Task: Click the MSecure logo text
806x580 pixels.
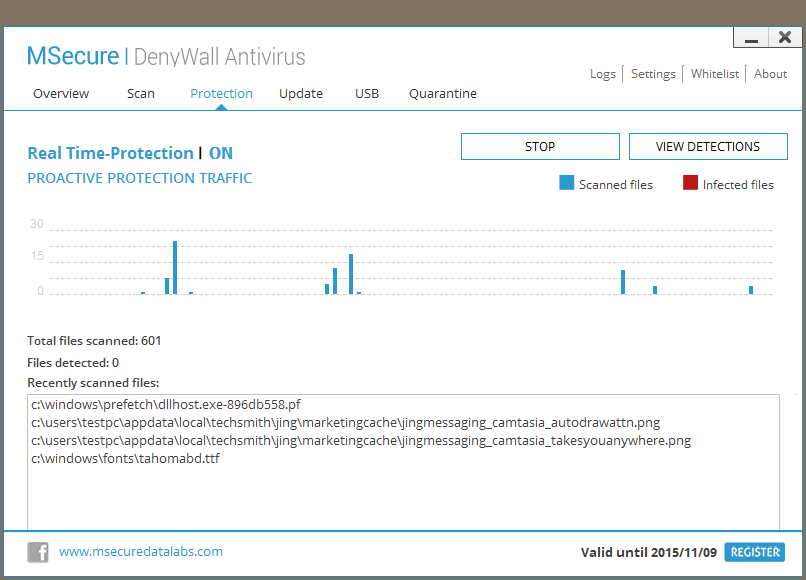Action: click(73, 56)
